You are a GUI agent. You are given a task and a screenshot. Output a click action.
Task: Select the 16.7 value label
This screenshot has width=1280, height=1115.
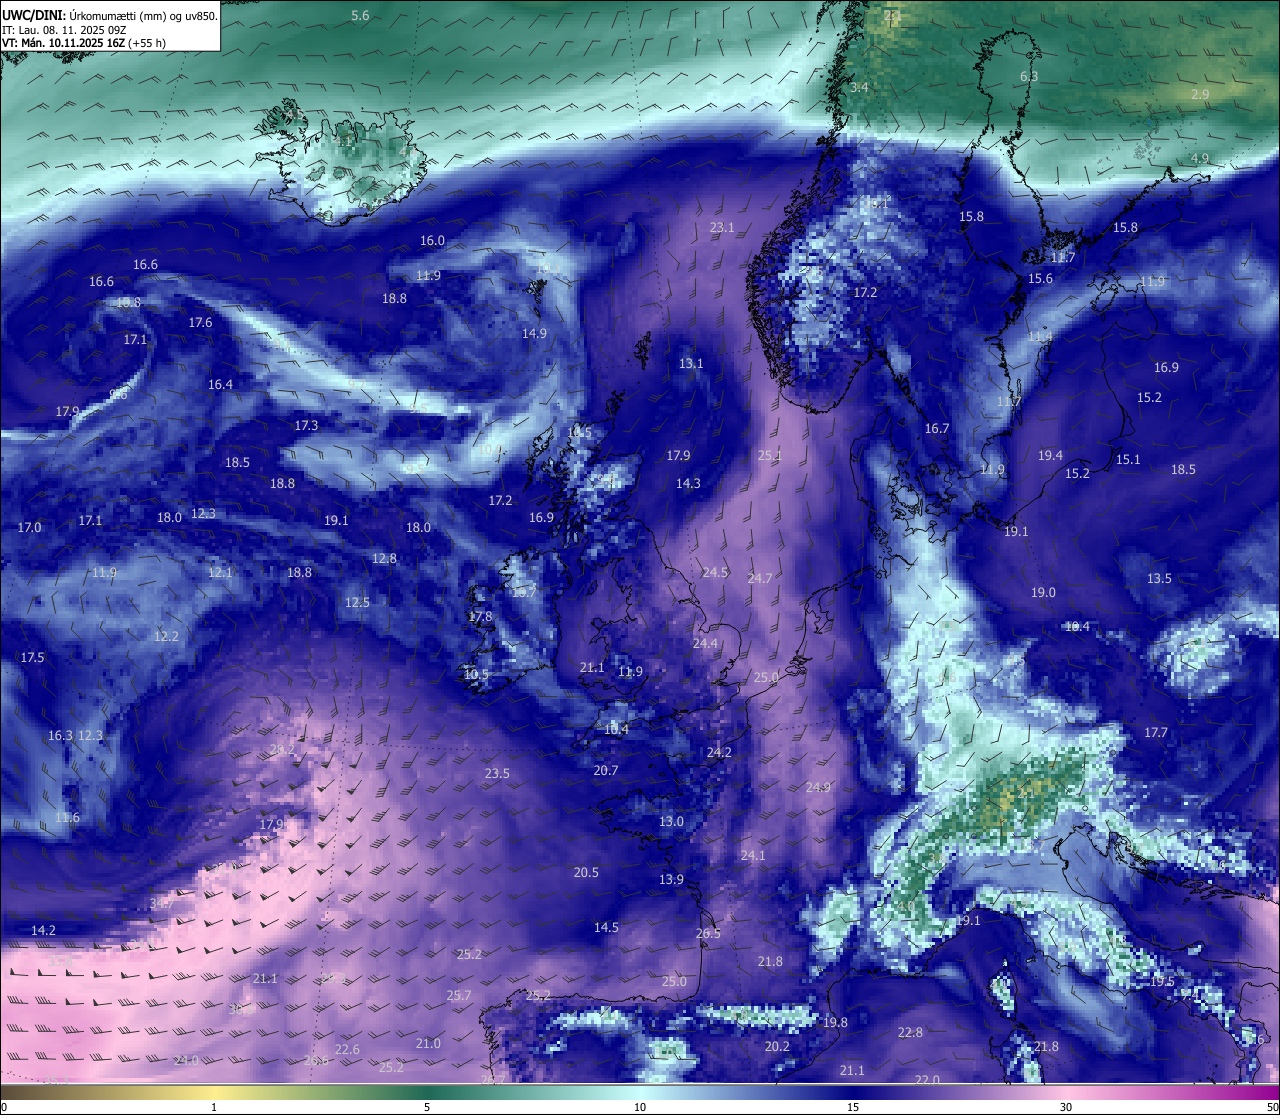[x=937, y=429]
